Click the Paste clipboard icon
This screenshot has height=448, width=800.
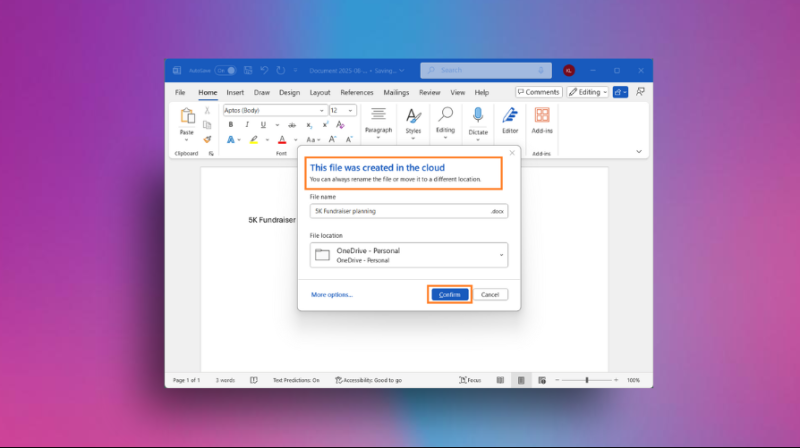pyautogui.click(x=187, y=117)
